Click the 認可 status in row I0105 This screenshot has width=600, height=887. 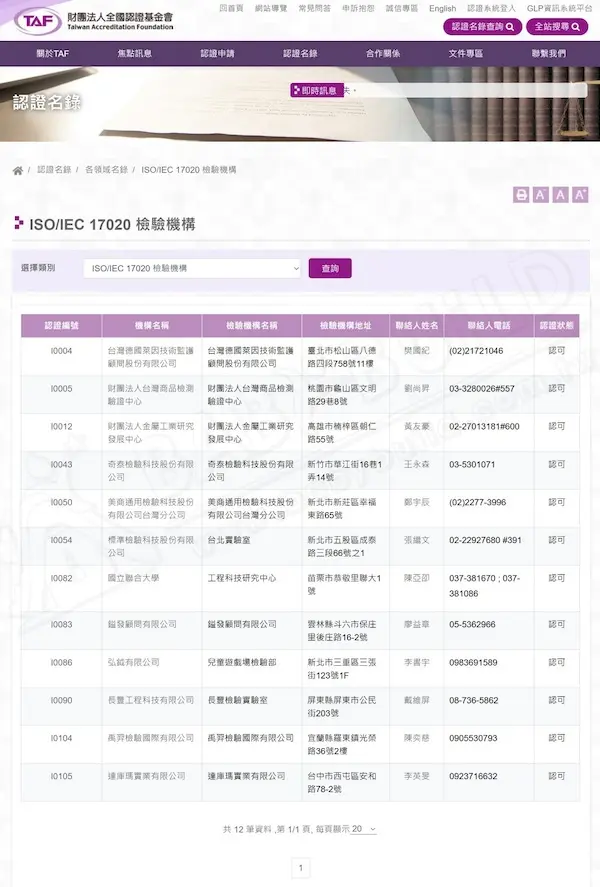click(556, 776)
